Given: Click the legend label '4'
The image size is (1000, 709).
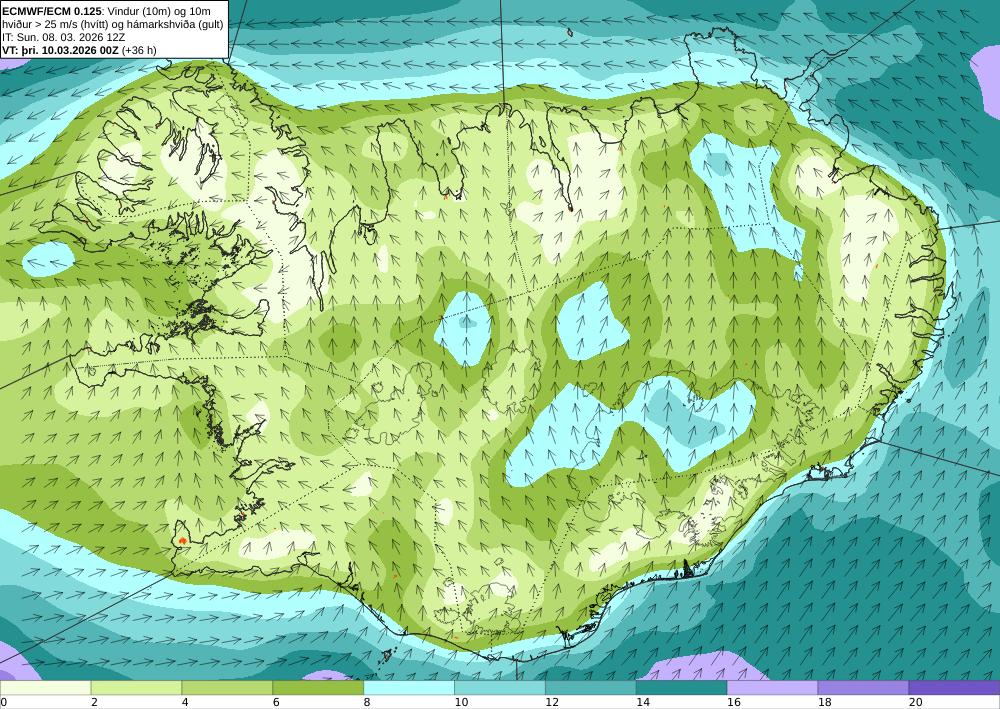Looking at the screenshot, I should click(185, 702).
